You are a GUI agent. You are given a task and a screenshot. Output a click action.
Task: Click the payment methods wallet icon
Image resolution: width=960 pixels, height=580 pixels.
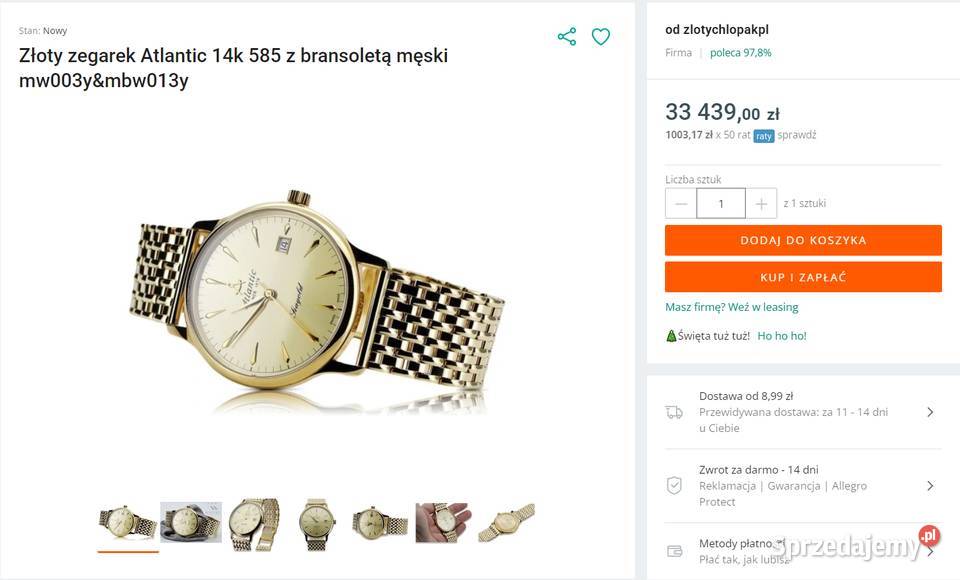[x=674, y=551]
